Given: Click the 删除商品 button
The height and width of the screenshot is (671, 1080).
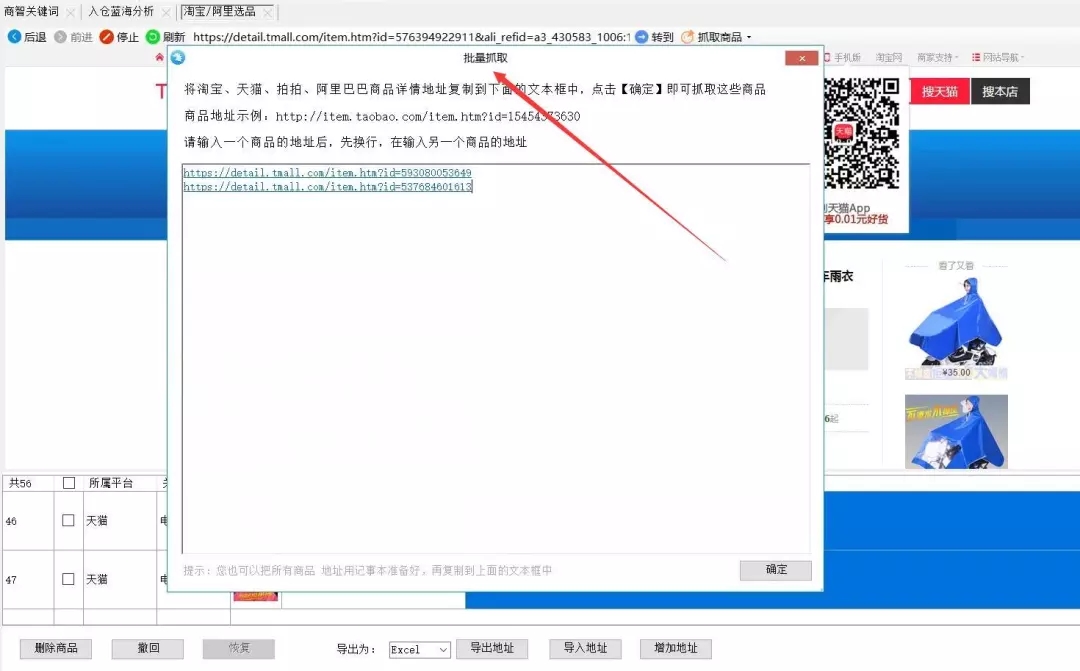Looking at the screenshot, I should [x=56, y=648].
